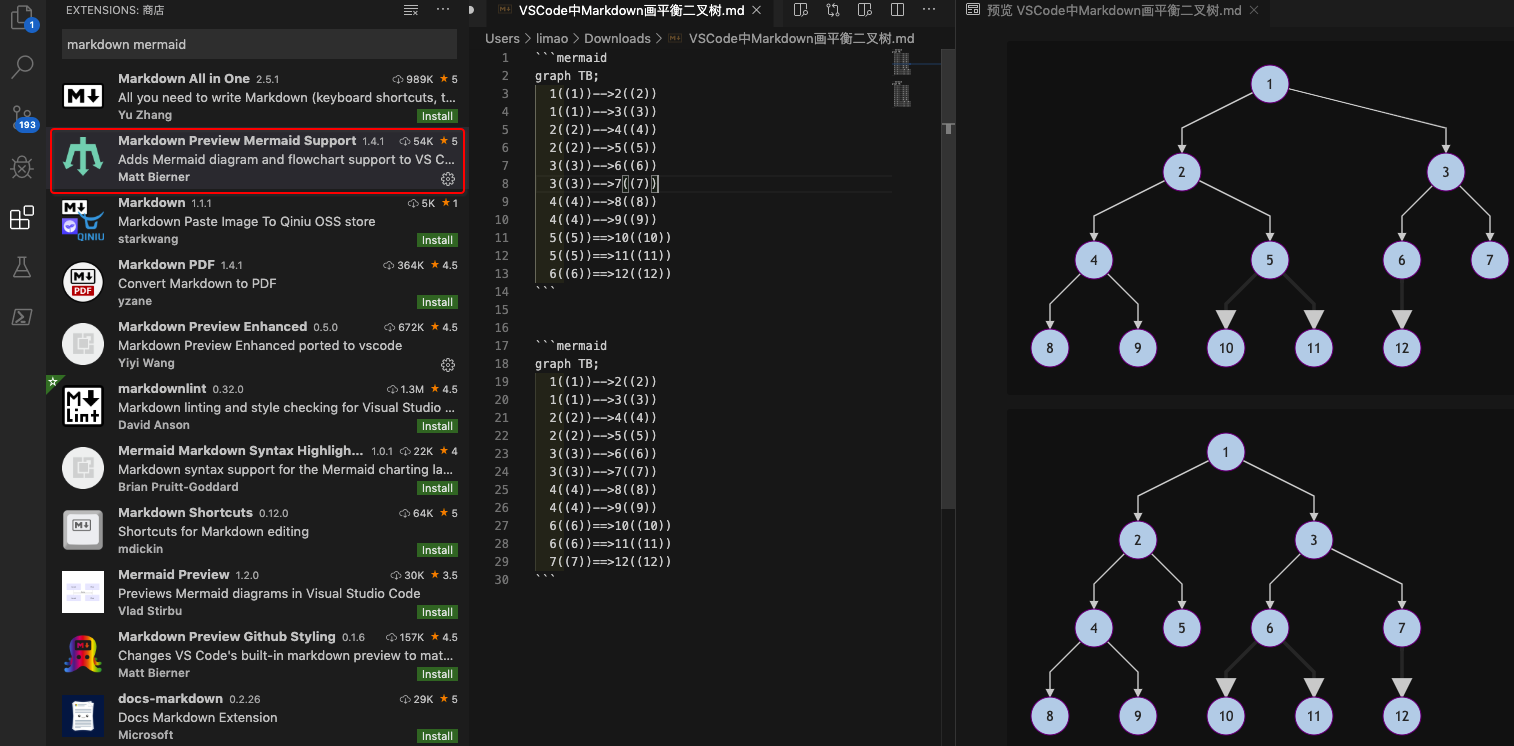
Task: Install Markdown Preview Github Styling
Action: 437,674
